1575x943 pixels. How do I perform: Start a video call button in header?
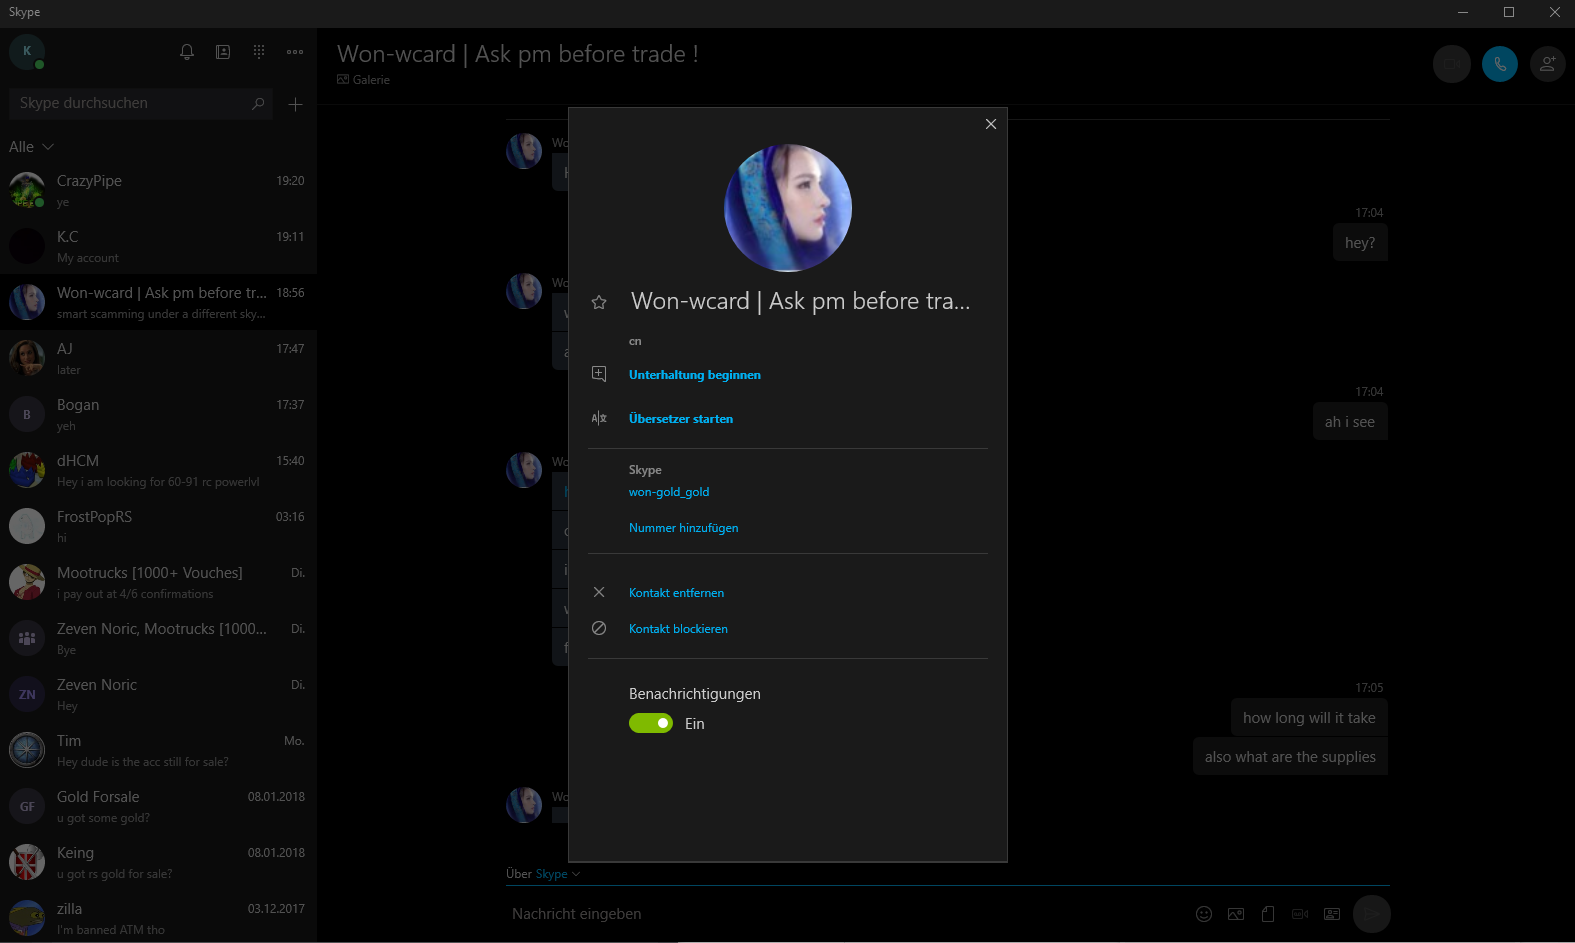1451,64
